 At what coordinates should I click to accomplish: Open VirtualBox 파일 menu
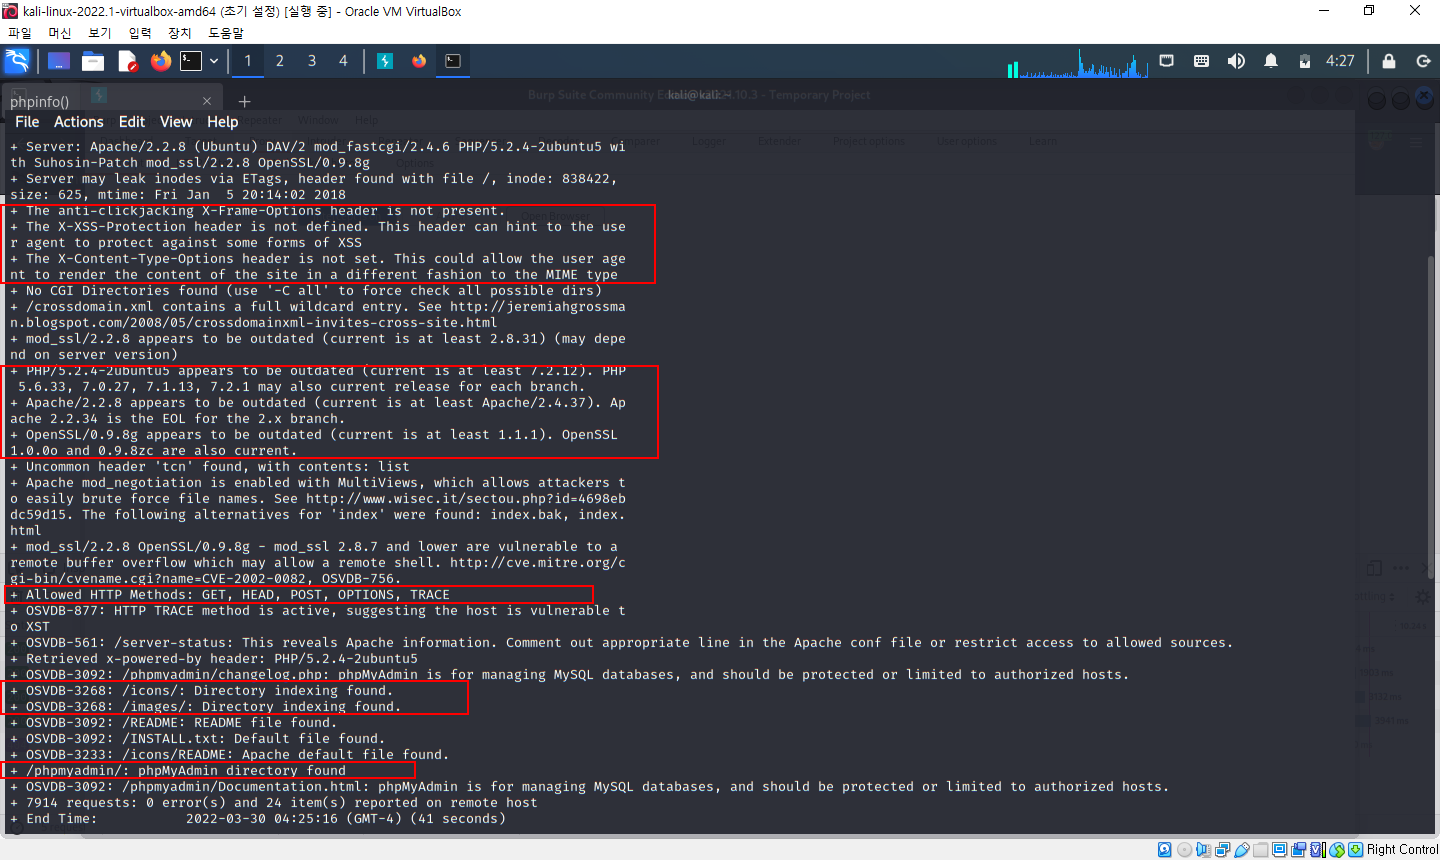(x=20, y=33)
